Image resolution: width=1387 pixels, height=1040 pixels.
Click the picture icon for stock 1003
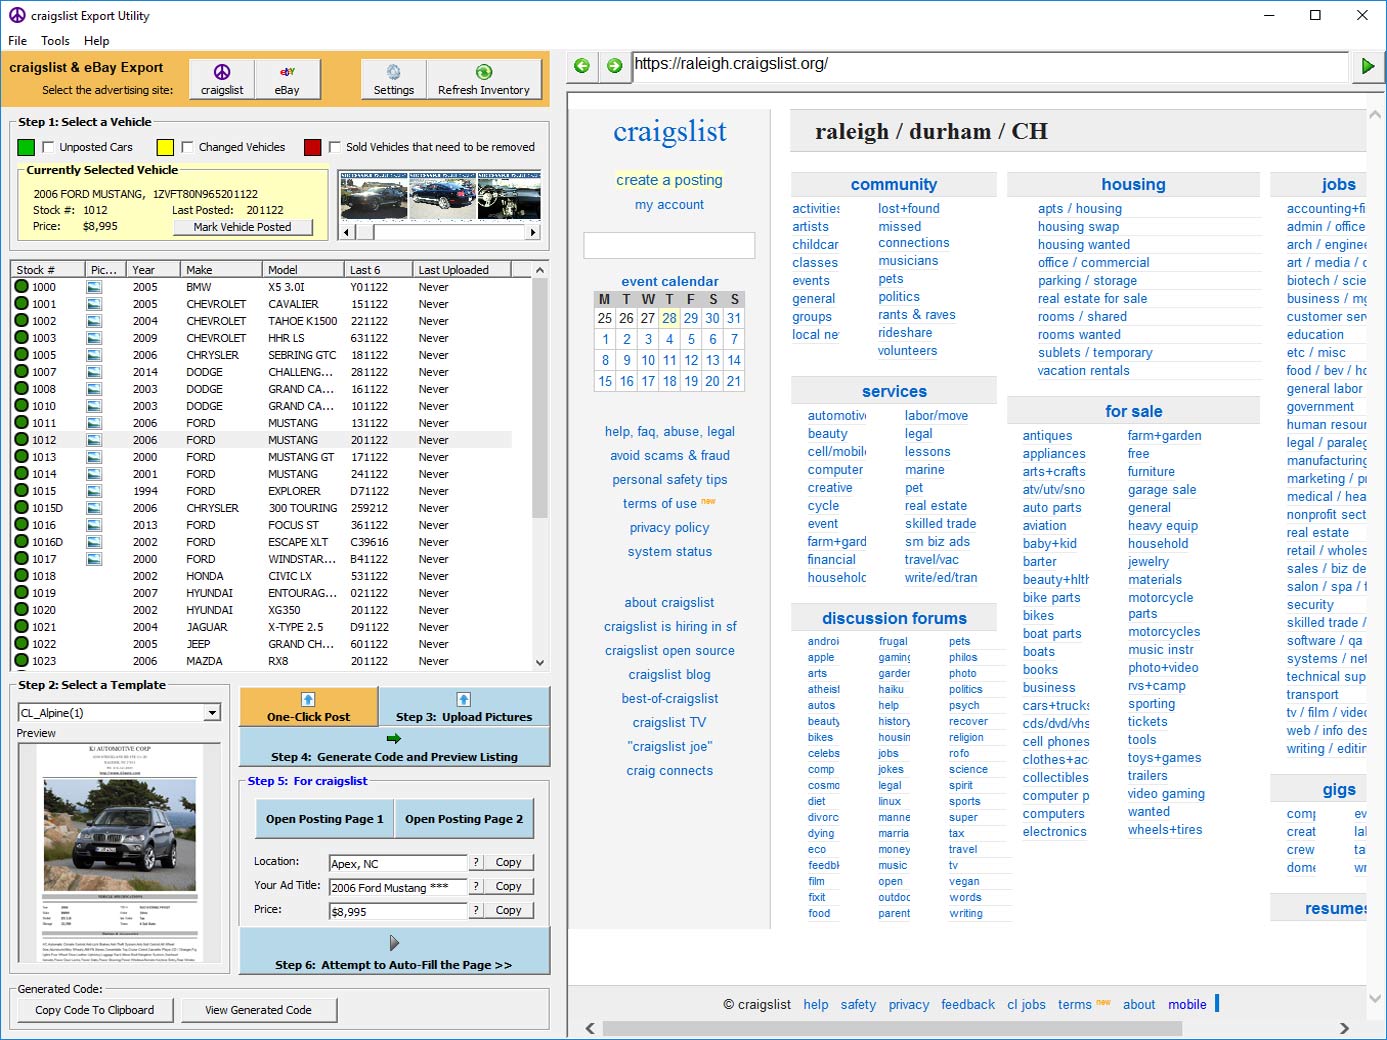94,338
